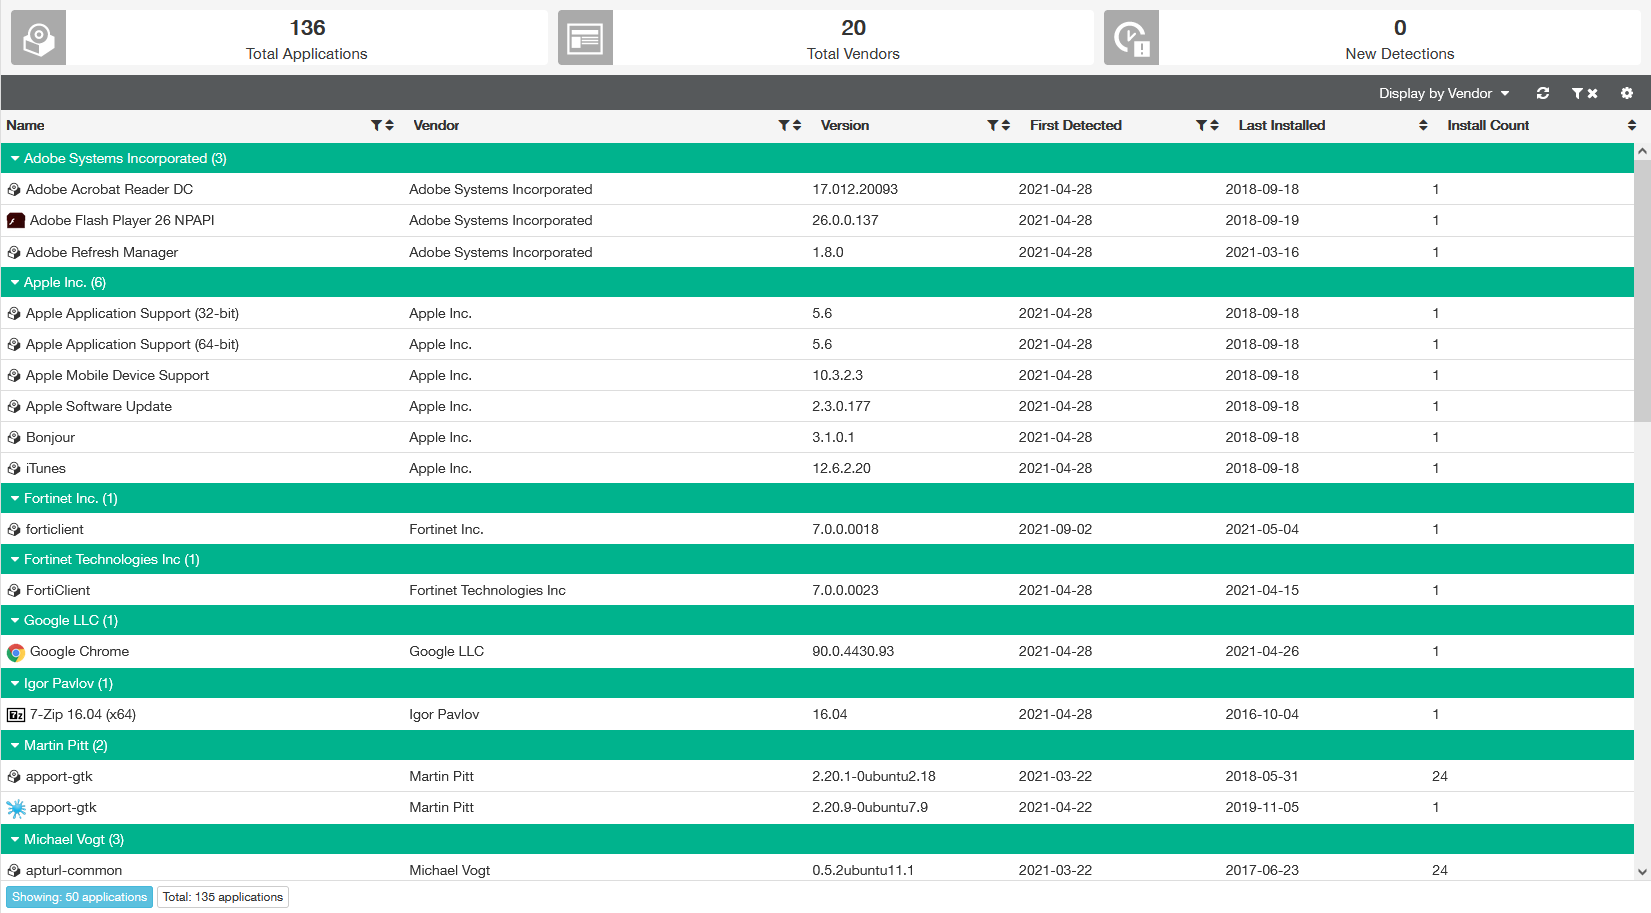Click the 7-Zip 16.04 (x64) icon
Screen dimensions: 1651x913
tap(16, 715)
